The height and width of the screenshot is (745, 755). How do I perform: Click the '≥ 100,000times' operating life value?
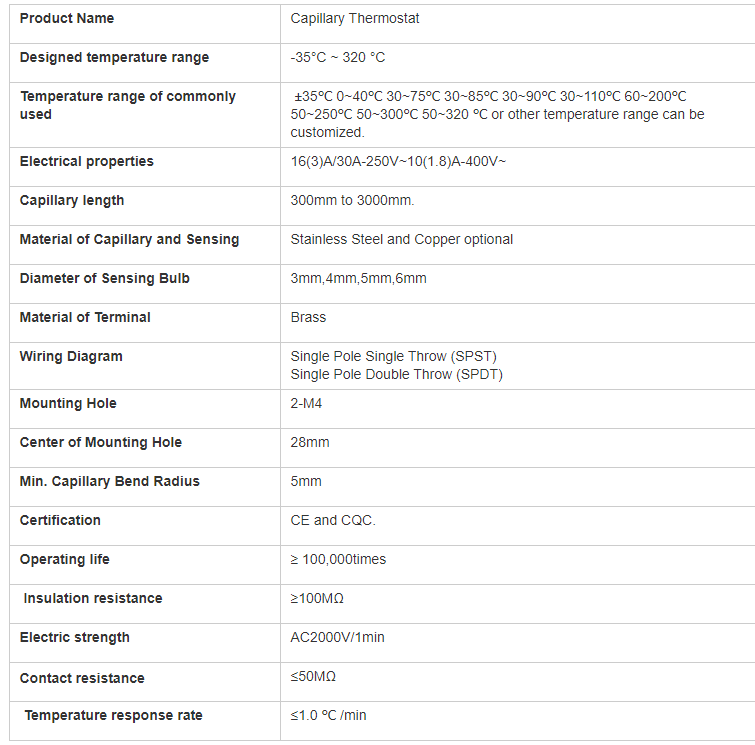pos(338,559)
